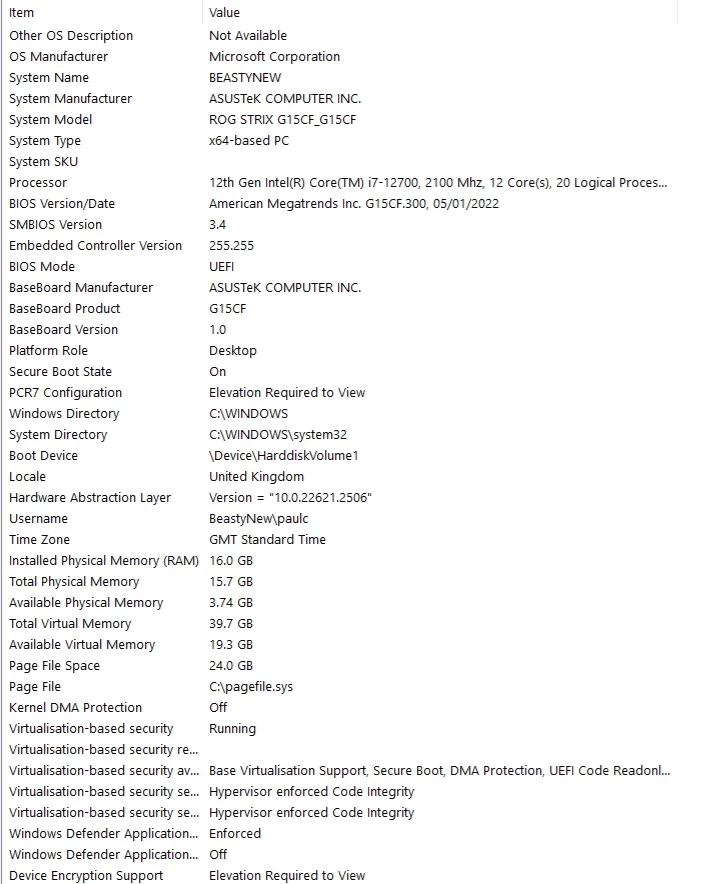Select the Windows Directory label

click(64, 414)
